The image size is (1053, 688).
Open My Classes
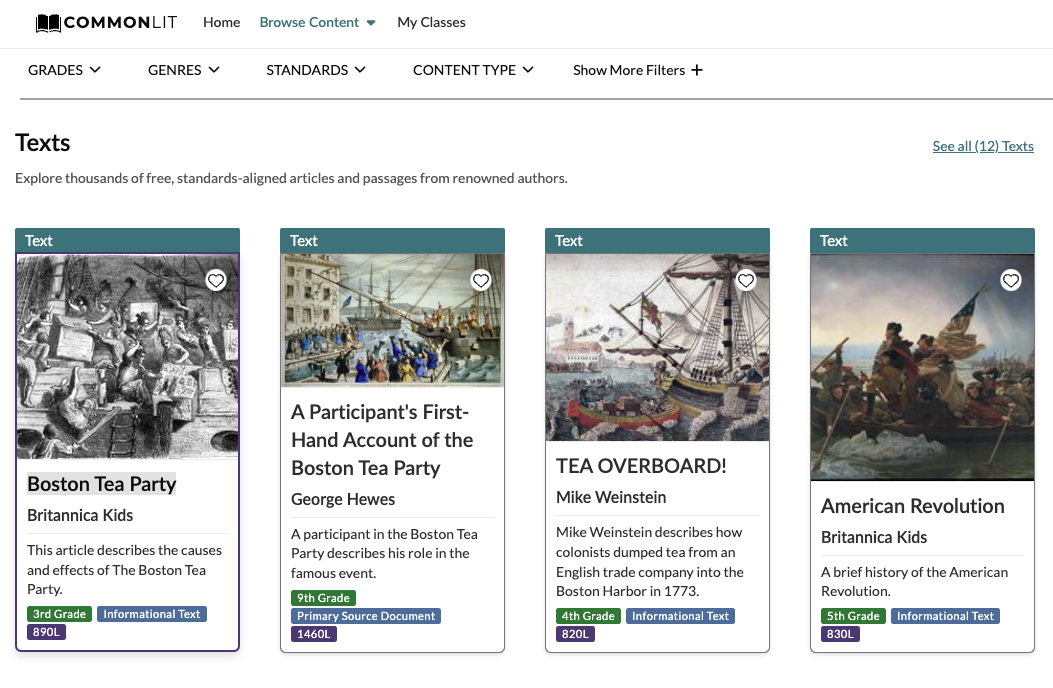coord(431,22)
